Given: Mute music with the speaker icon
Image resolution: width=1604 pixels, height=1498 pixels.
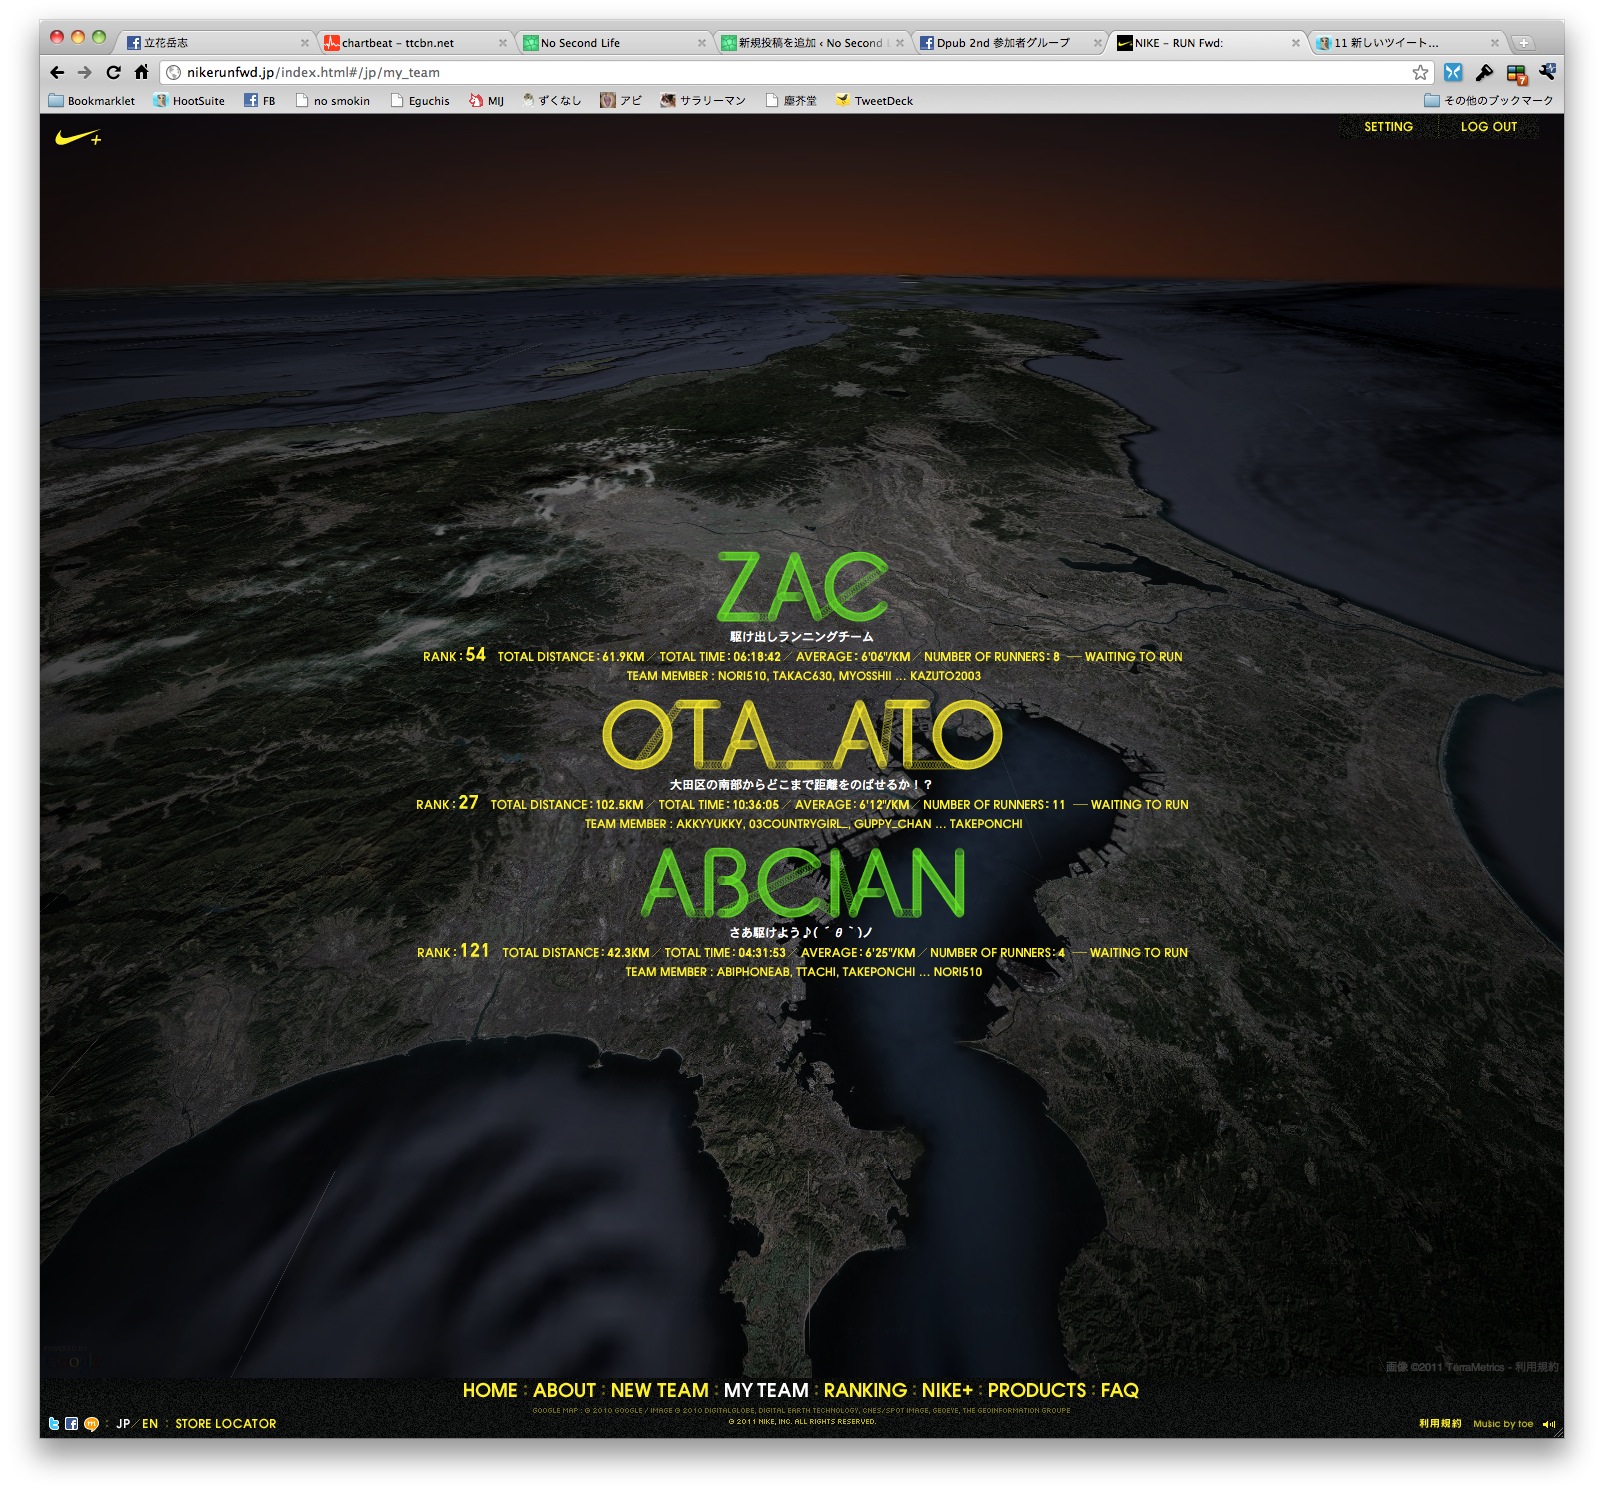Looking at the screenshot, I should (x=1549, y=1424).
